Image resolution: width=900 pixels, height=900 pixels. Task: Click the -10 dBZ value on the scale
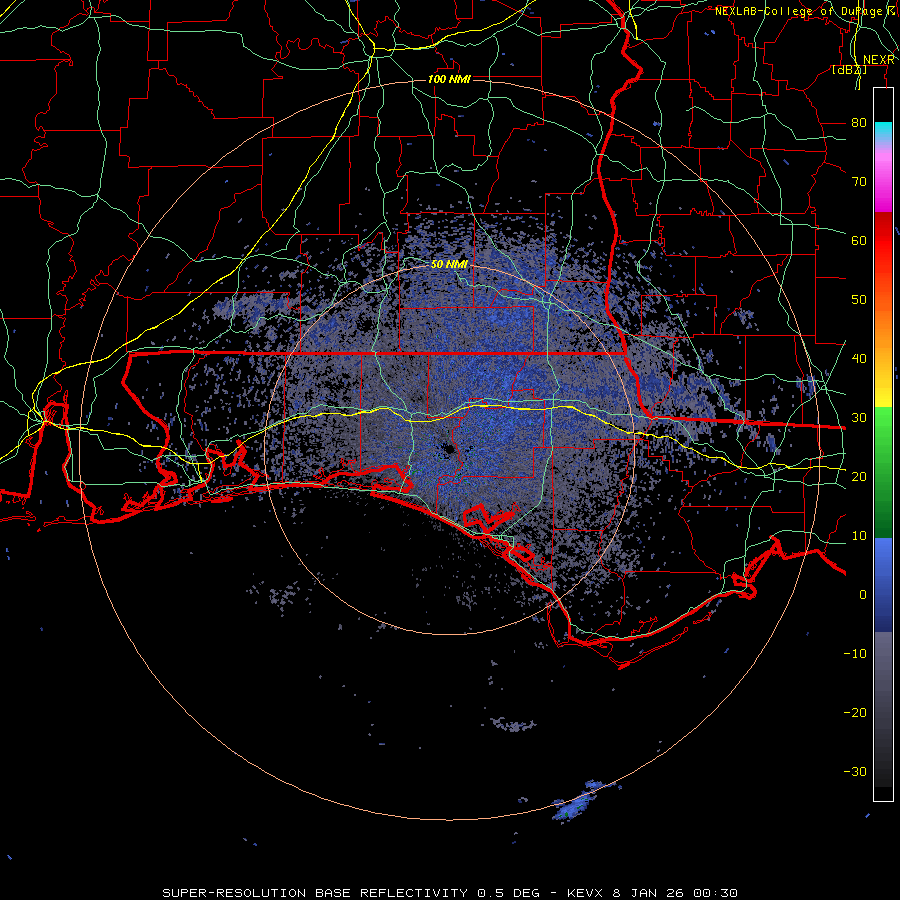pyautogui.click(x=855, y=654)
